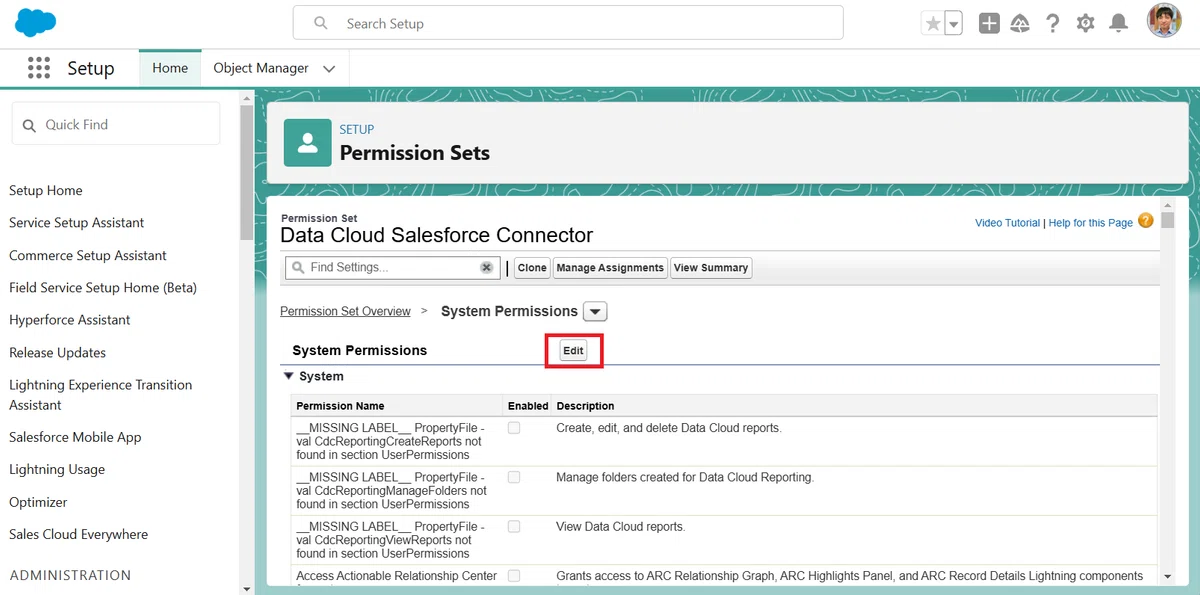The width and height of the screenshot is (1200, 595).
Task: Click the 'Data Cloud Salesforce Connector' title
Action: [x=437, y=235]
